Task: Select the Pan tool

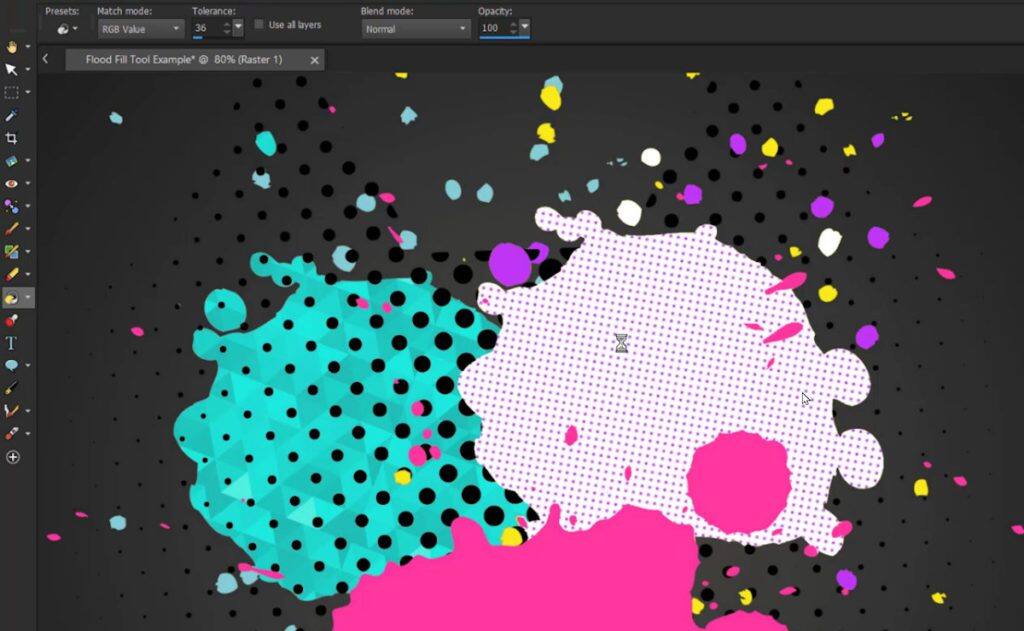Action: pos(13,47)
